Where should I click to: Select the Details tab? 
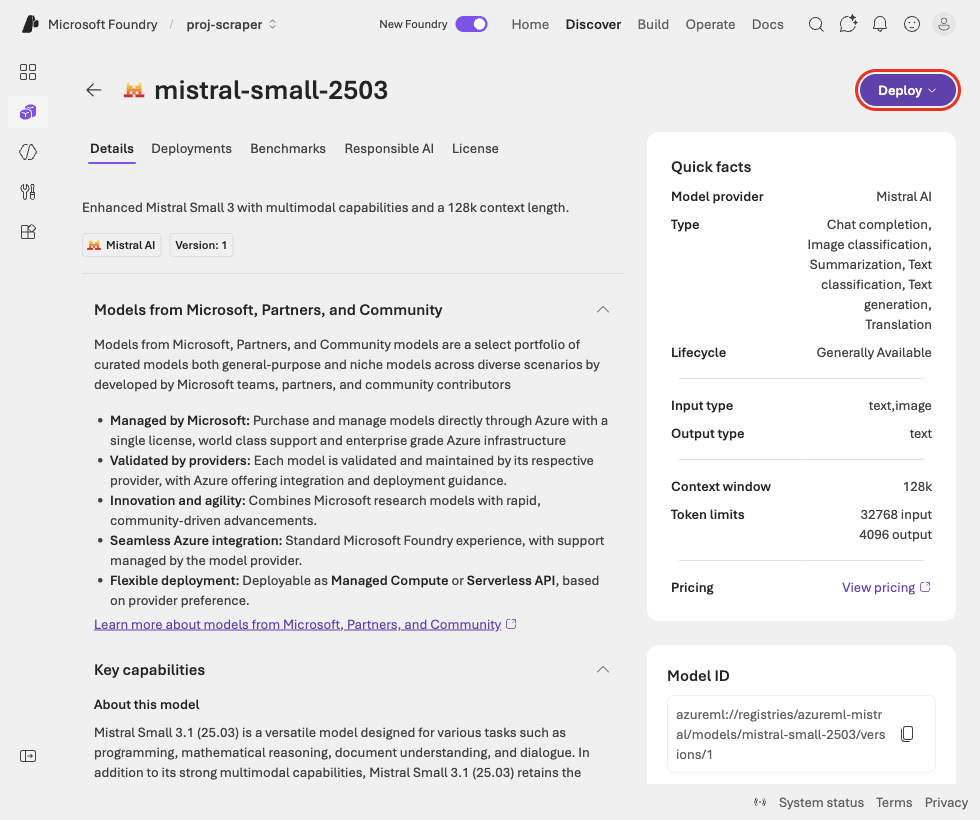pyautogui.click(x=112, y=149)
